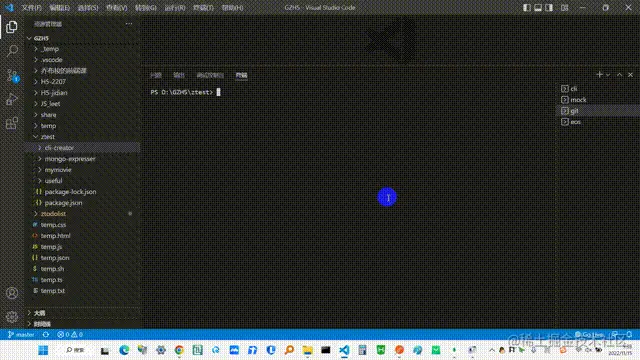640x360 pixels.
Task: Select the ztodolist folder
Action: (82, 214)
